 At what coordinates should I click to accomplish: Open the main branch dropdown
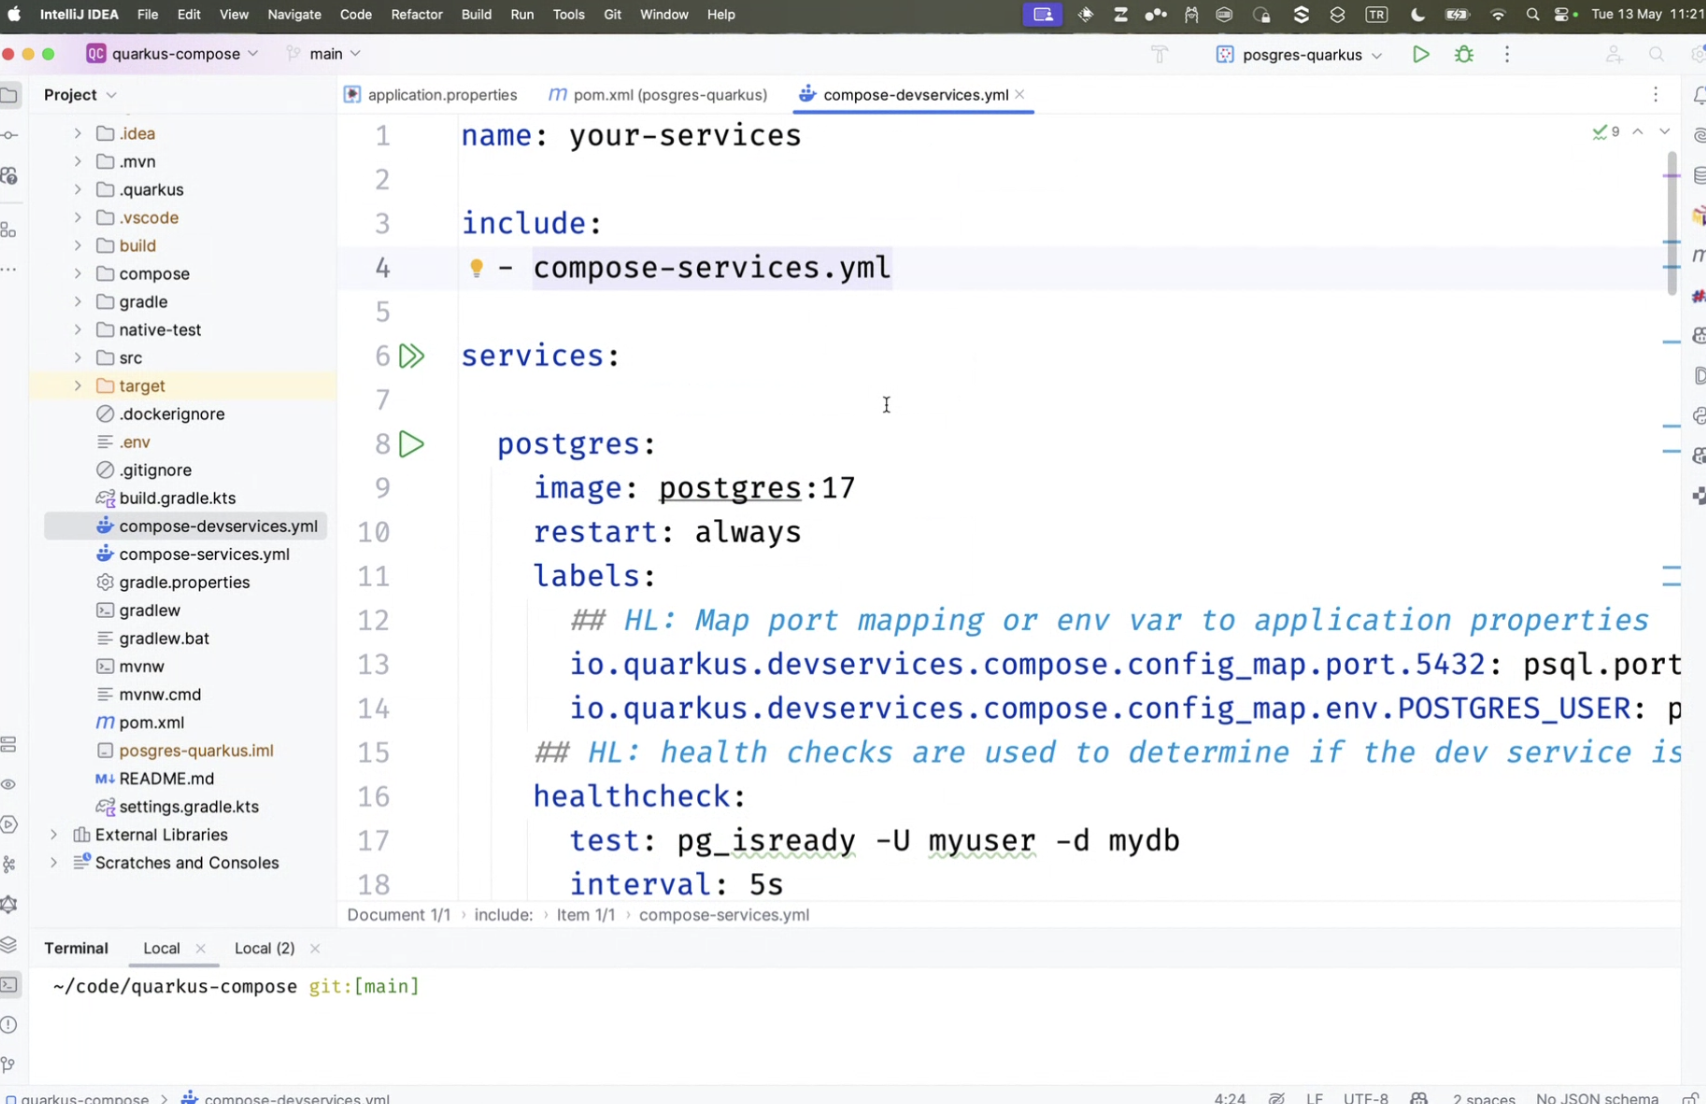tap(323, 54)
